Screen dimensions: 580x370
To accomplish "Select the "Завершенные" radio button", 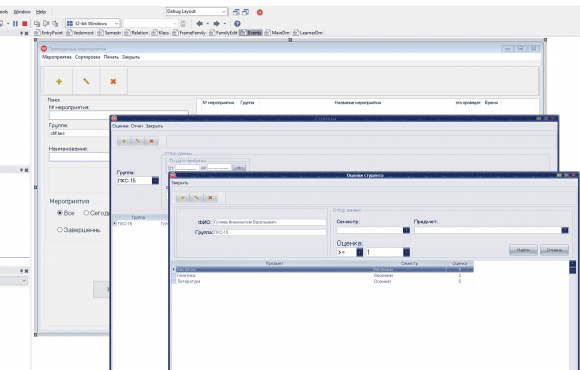I will tap(60, 230).
